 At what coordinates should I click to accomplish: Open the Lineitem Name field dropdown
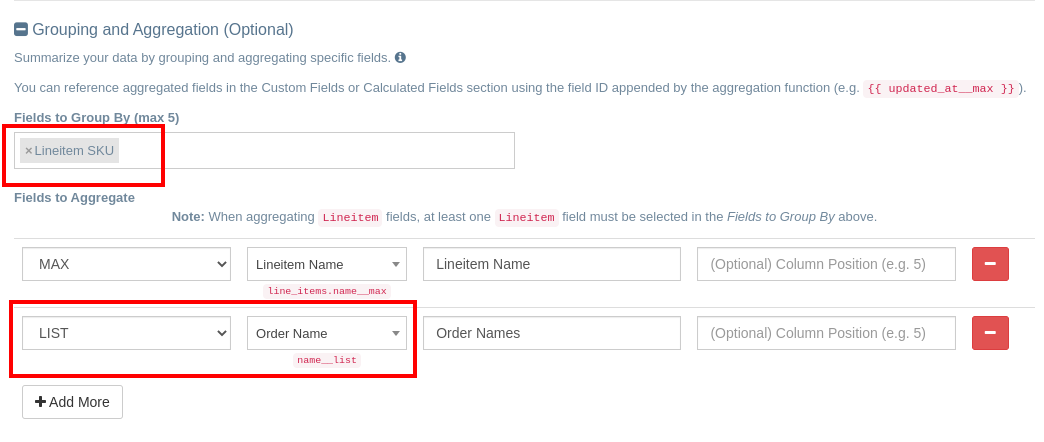pyautogui.click(x=327, y=264)
